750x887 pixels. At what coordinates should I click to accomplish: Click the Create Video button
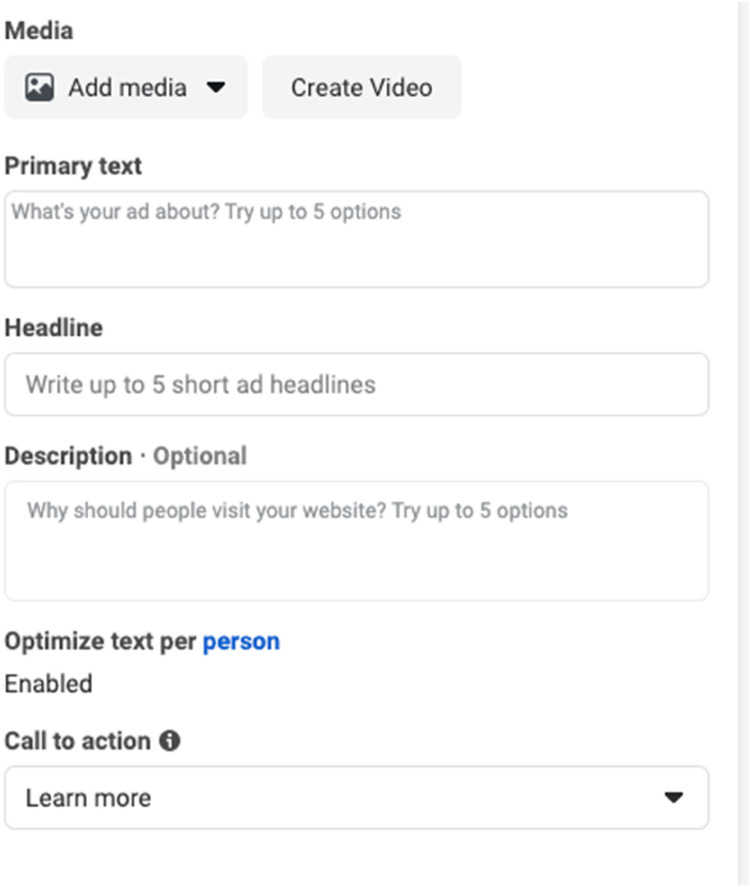coord(361,88)
